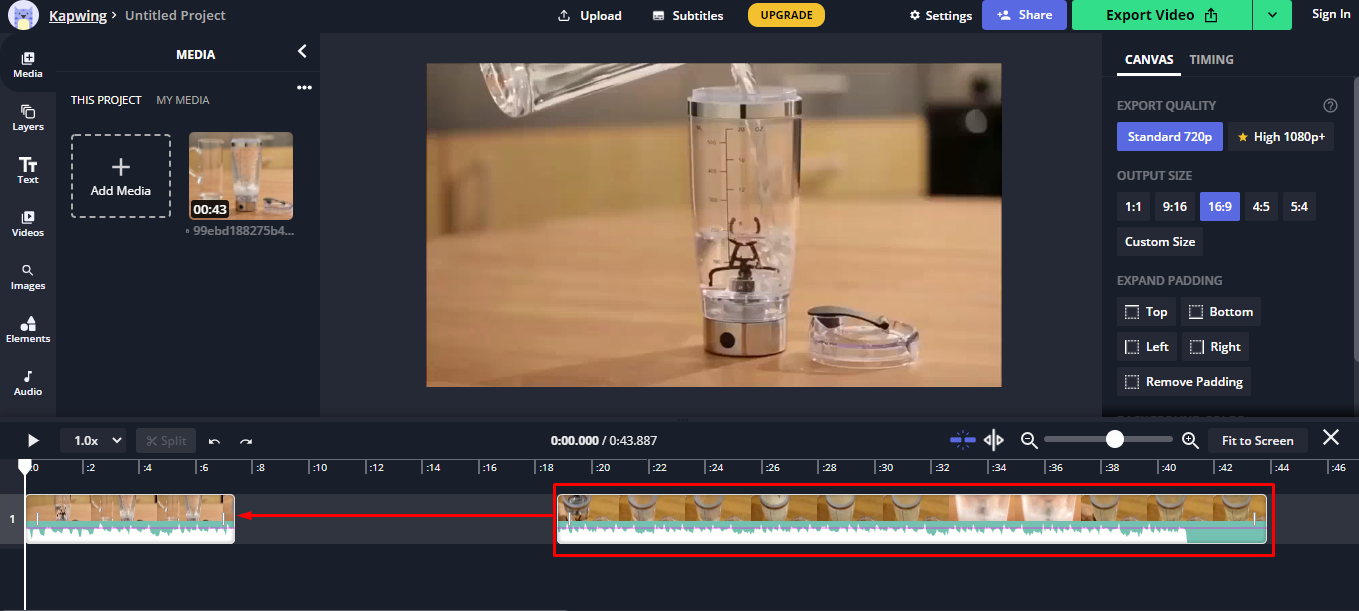
Task: Open the Text tool panel
Action: 28,171
